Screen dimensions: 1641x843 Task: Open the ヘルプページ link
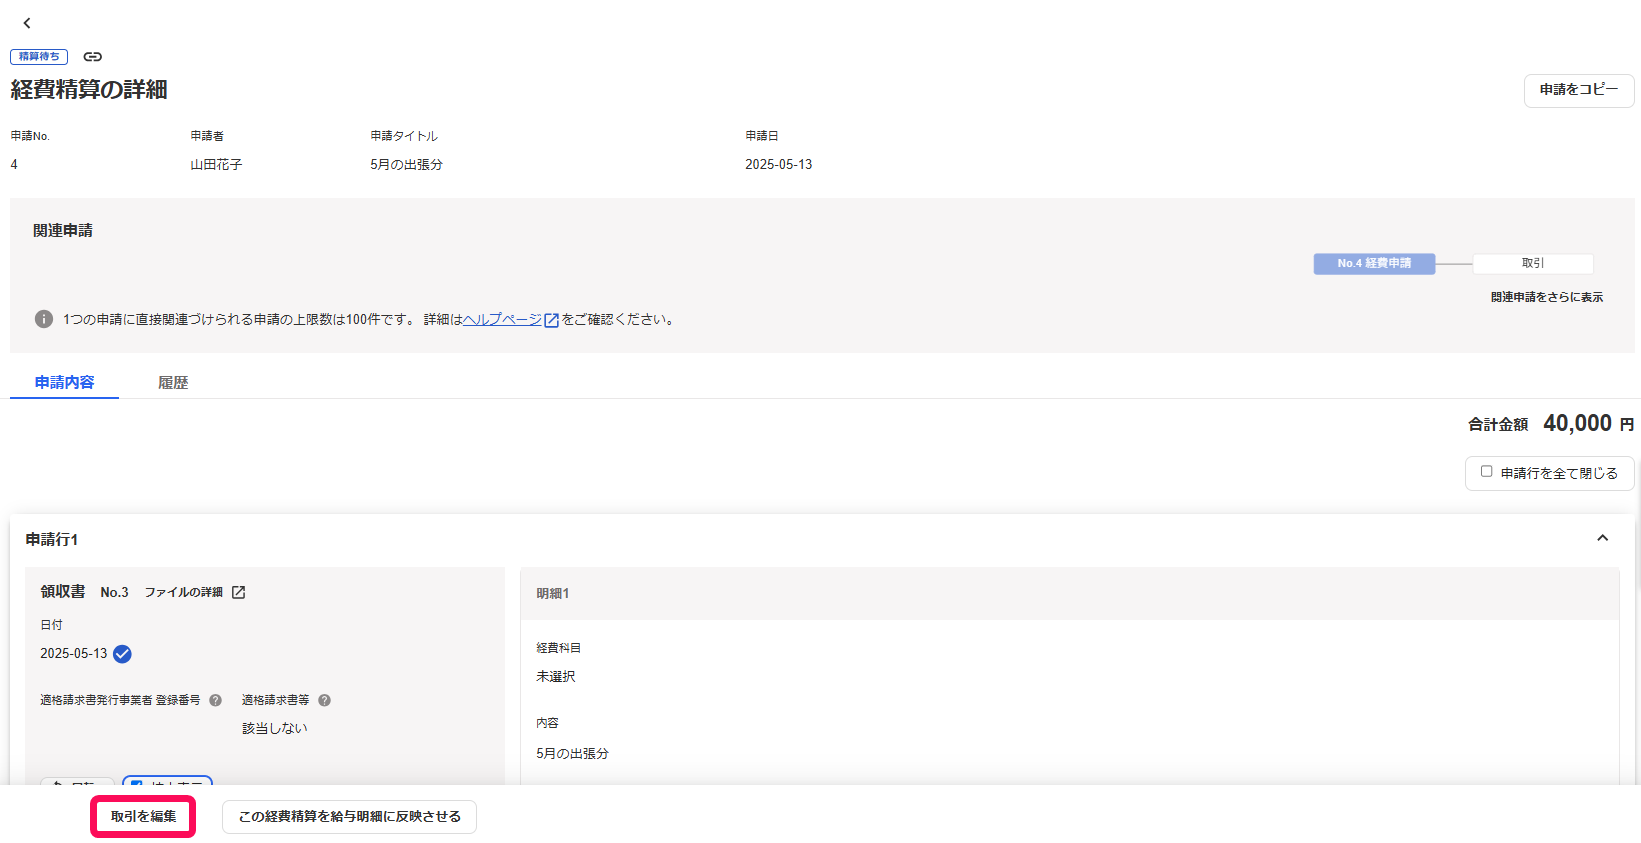coord(502,320)
